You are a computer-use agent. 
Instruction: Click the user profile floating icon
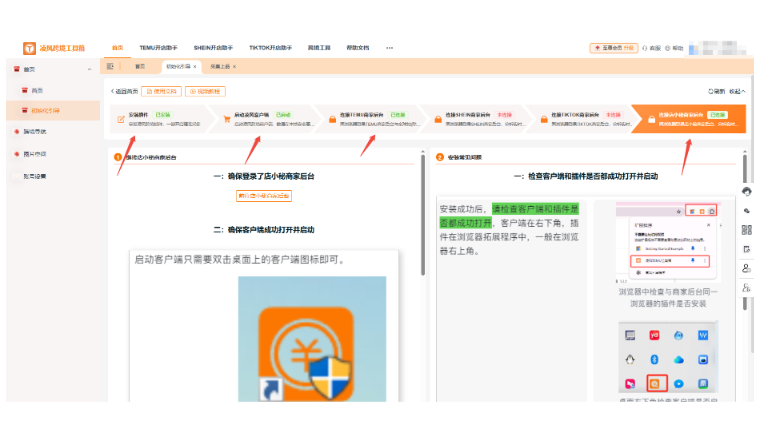coord(746,268)
